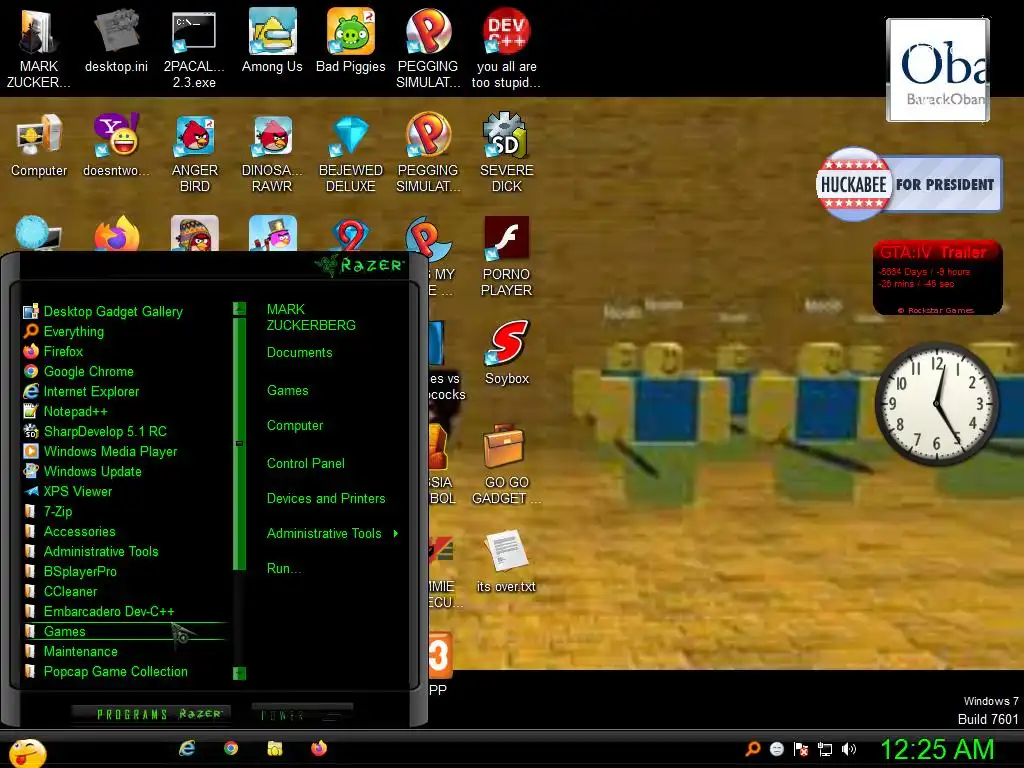Launch DINOSA... RAWR desktop shortcut
The image size is (1024, 768).
tap(272, 153)
